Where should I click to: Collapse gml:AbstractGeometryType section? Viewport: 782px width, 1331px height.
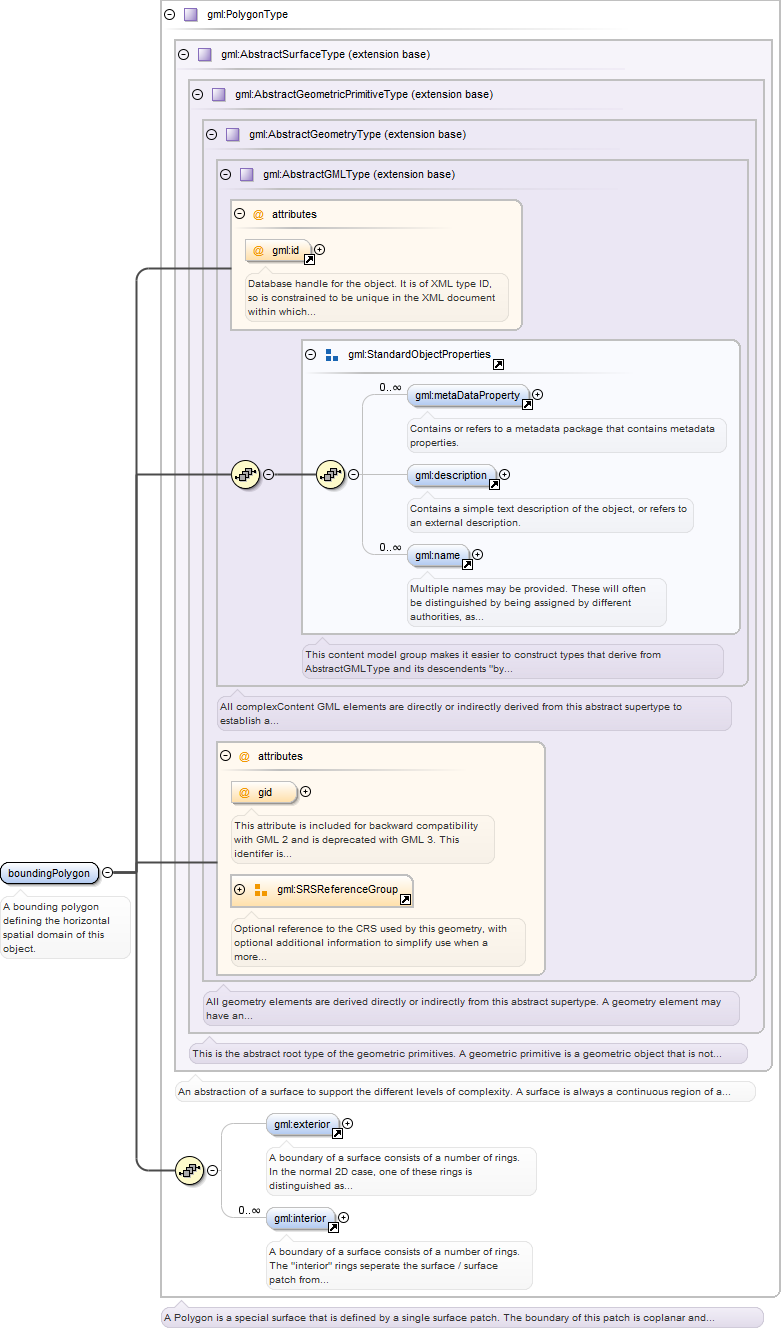[211, 134]
